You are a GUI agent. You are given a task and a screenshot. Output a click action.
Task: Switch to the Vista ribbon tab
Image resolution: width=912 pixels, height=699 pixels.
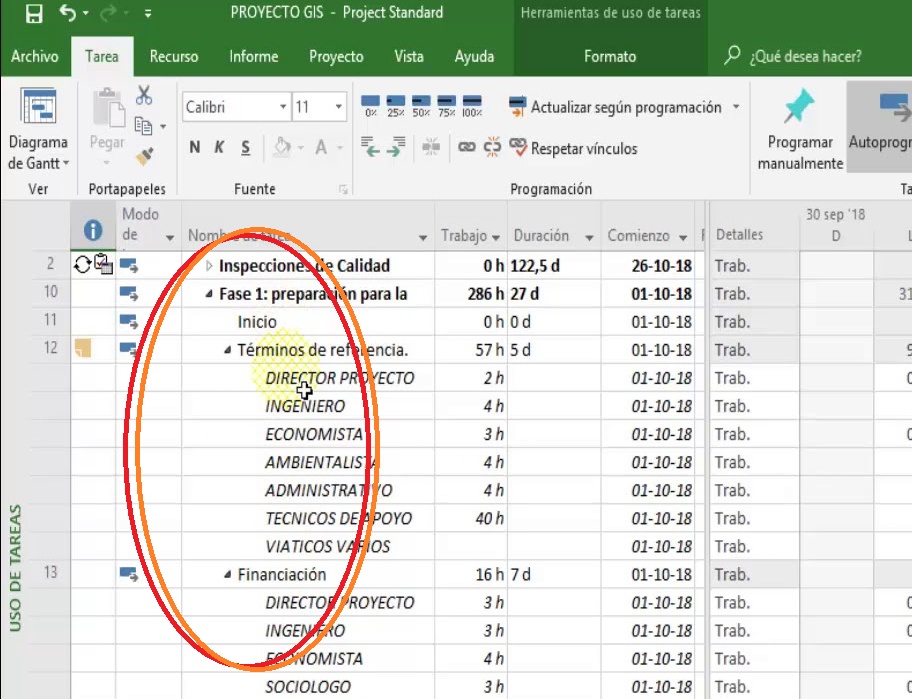click(x=408, y=56)
